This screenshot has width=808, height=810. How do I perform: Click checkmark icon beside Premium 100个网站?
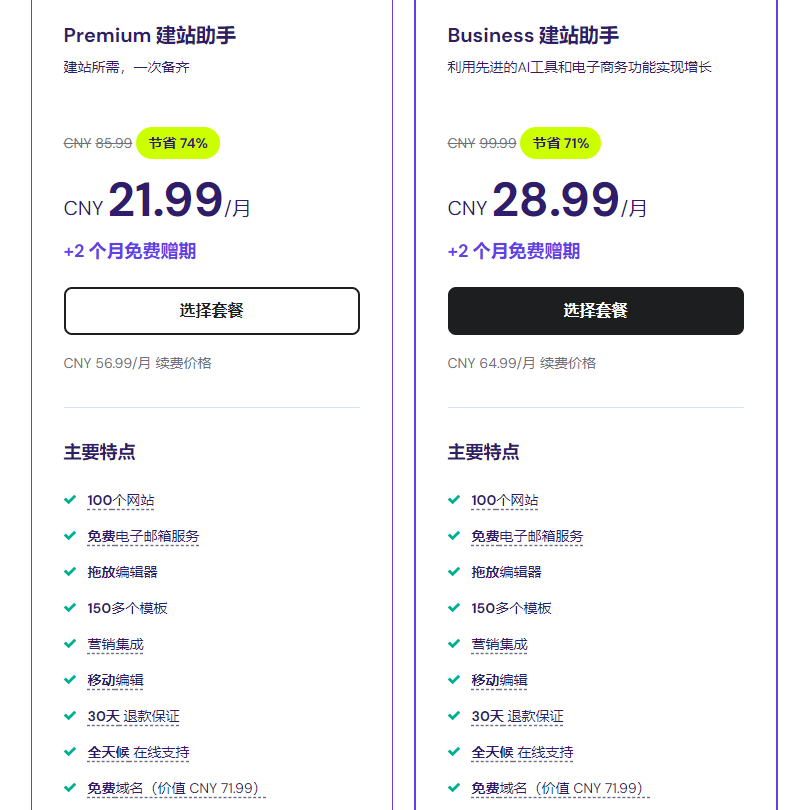[x=70, y=499]
